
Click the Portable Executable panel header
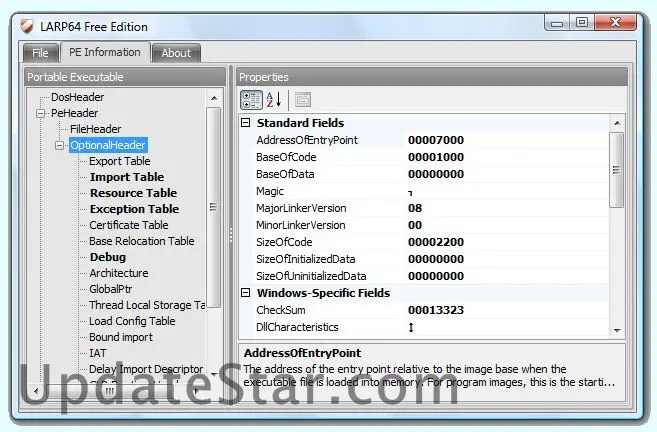125,77
